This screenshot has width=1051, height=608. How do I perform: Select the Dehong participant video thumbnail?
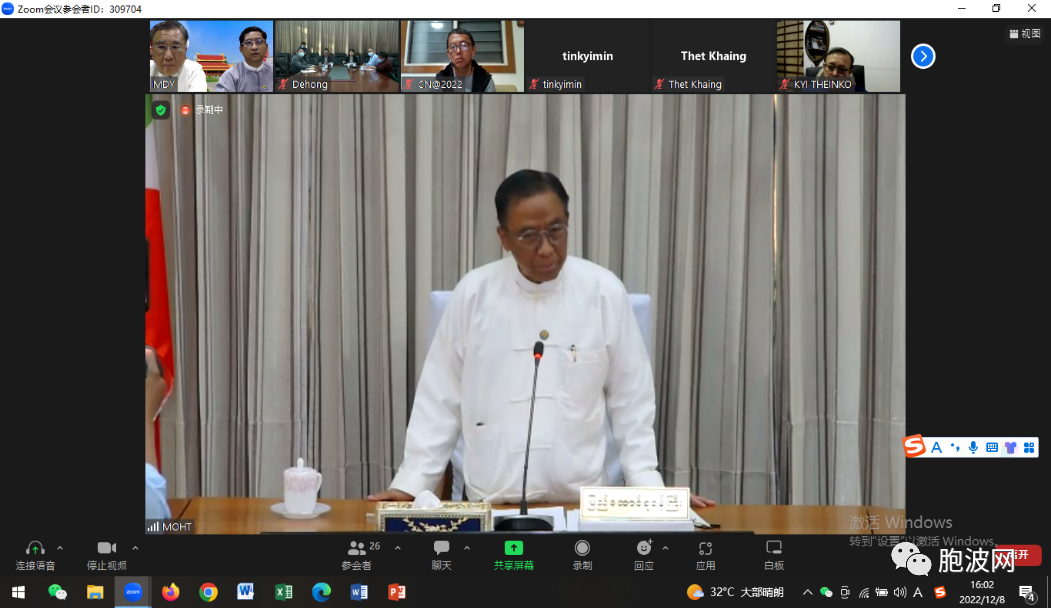tap(337, 56)
